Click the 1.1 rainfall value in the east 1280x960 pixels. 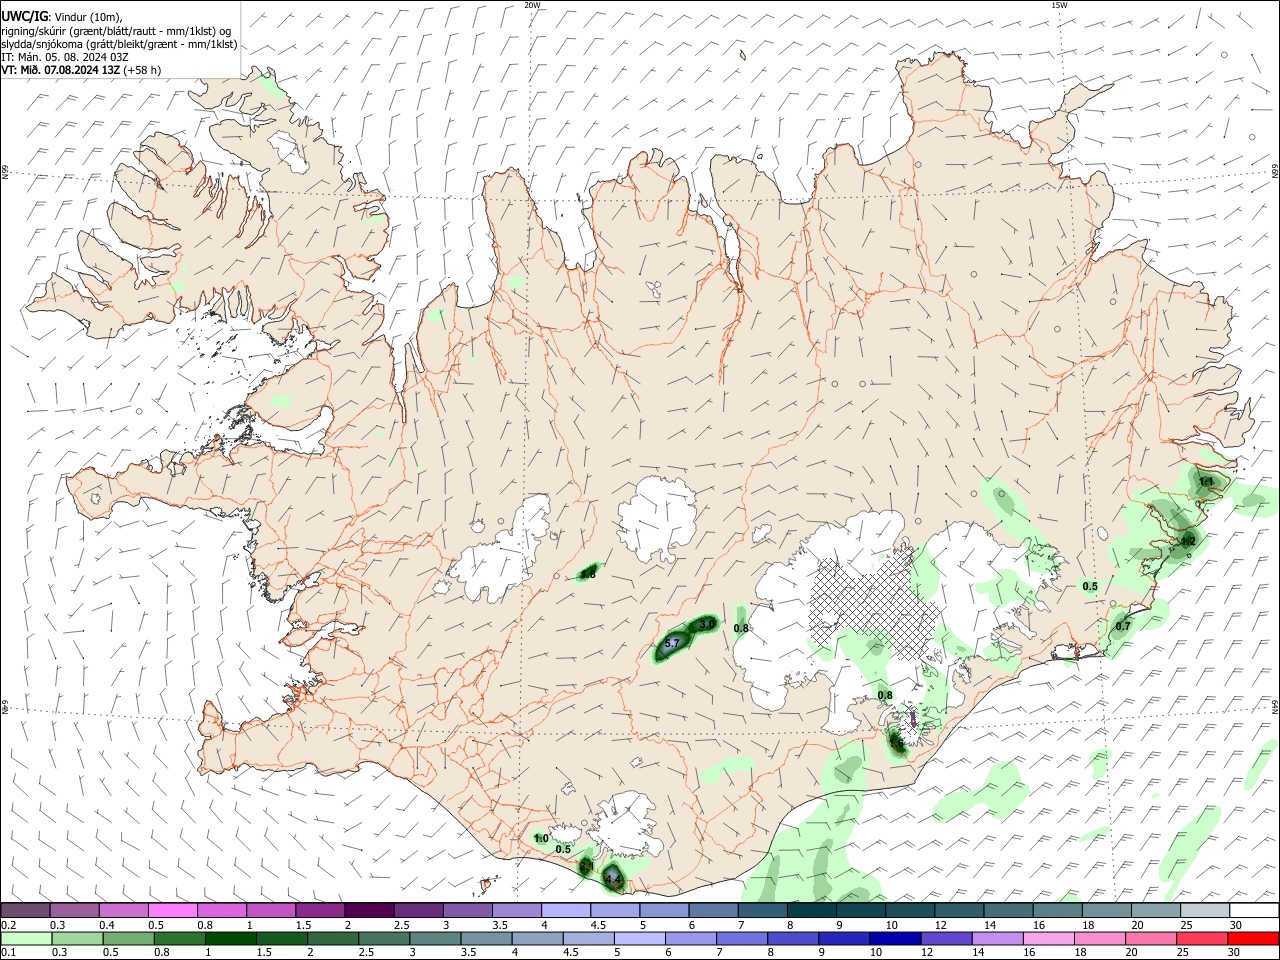(x=1206, y=482)
